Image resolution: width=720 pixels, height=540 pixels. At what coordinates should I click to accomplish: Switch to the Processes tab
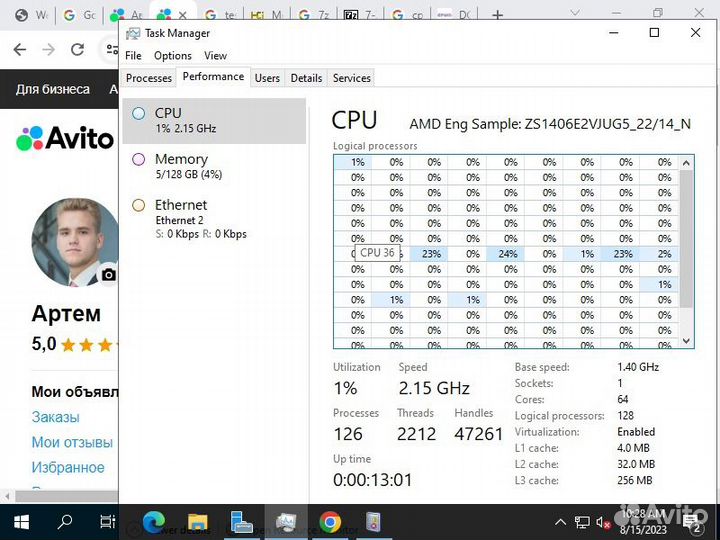point(149,78)
